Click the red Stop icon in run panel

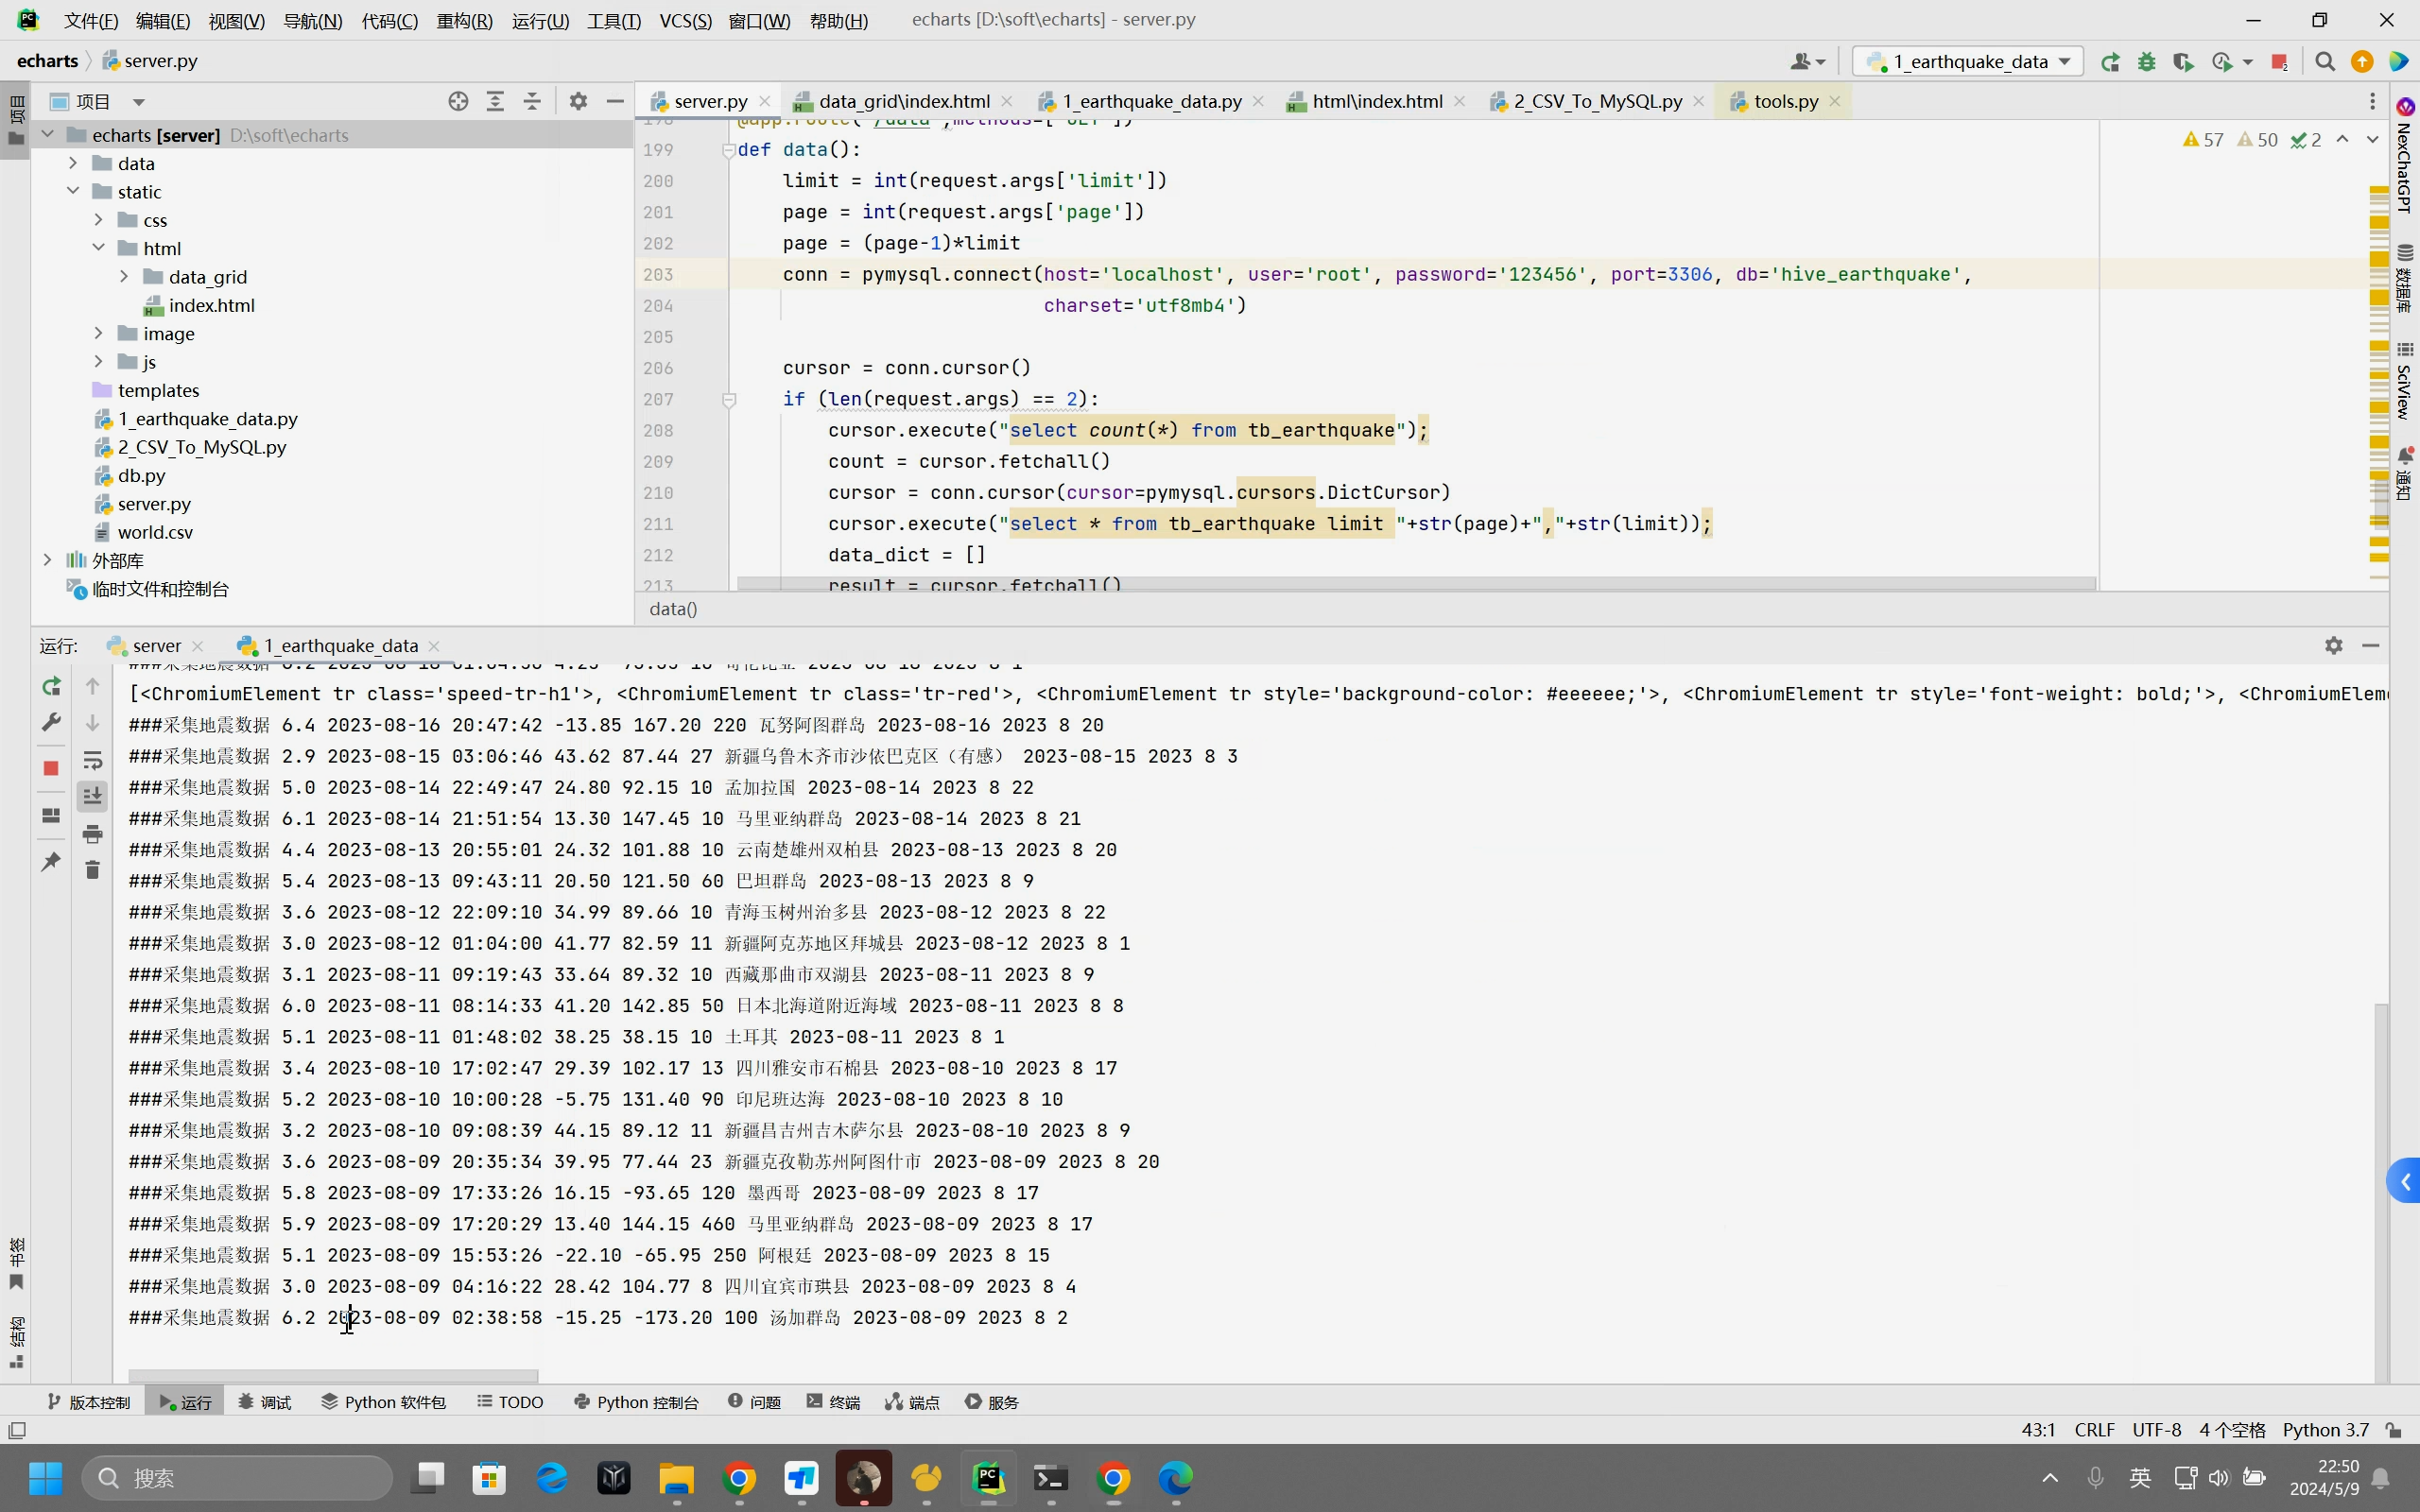[51, 768]
